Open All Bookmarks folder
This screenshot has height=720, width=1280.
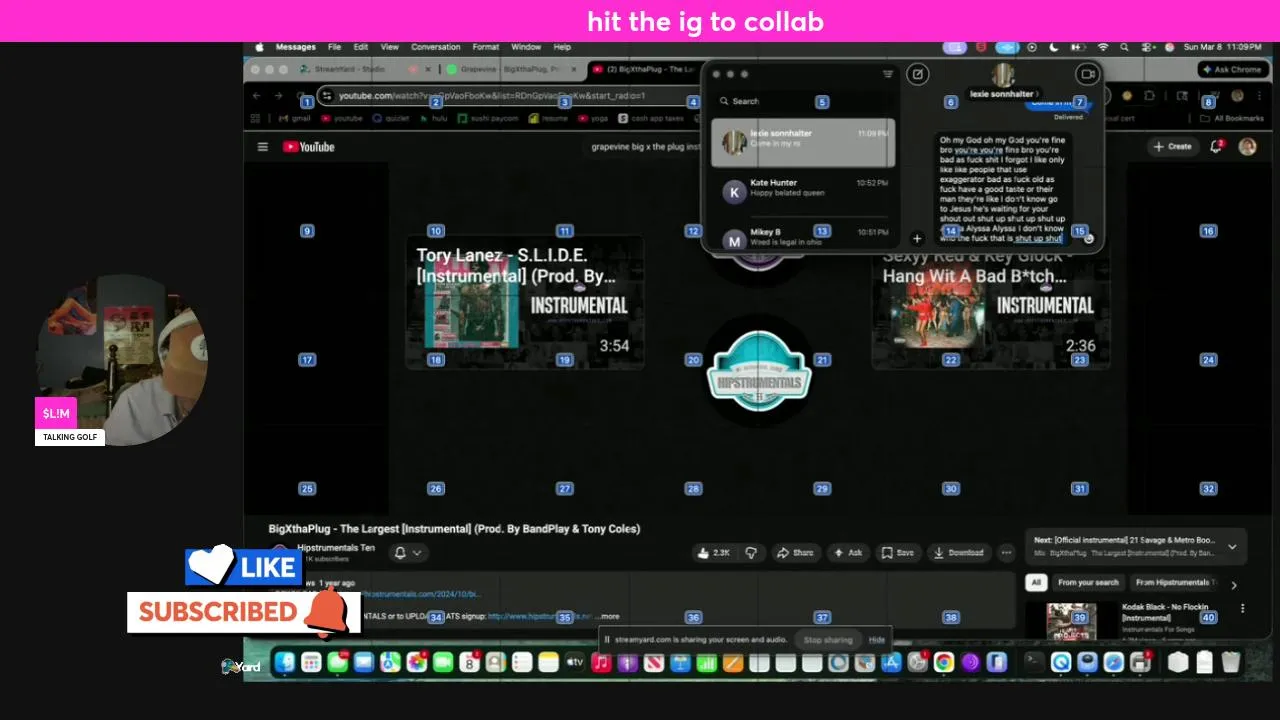click(1232, 118)
